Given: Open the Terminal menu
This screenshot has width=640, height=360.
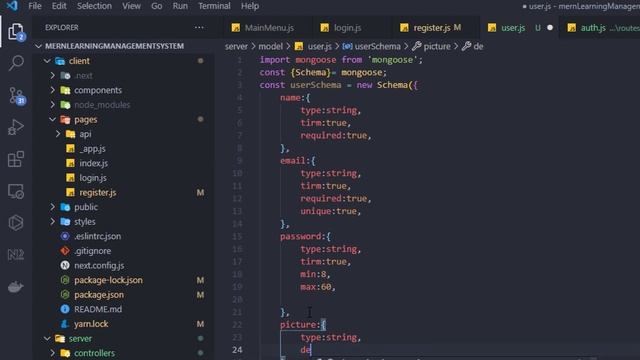Looking at the screenshot, I should coord(214,6).
